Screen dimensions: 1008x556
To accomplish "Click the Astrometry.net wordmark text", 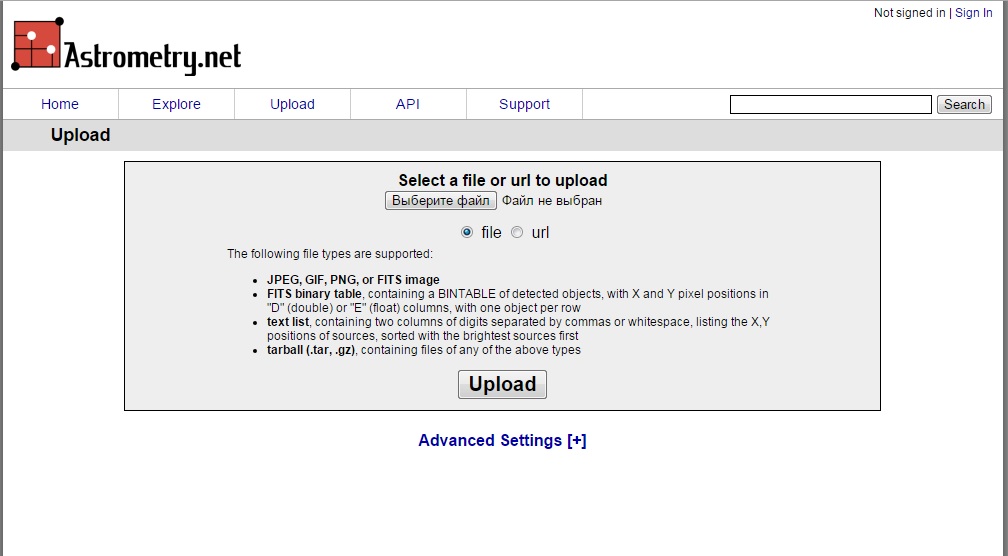I will pos(153,57).
